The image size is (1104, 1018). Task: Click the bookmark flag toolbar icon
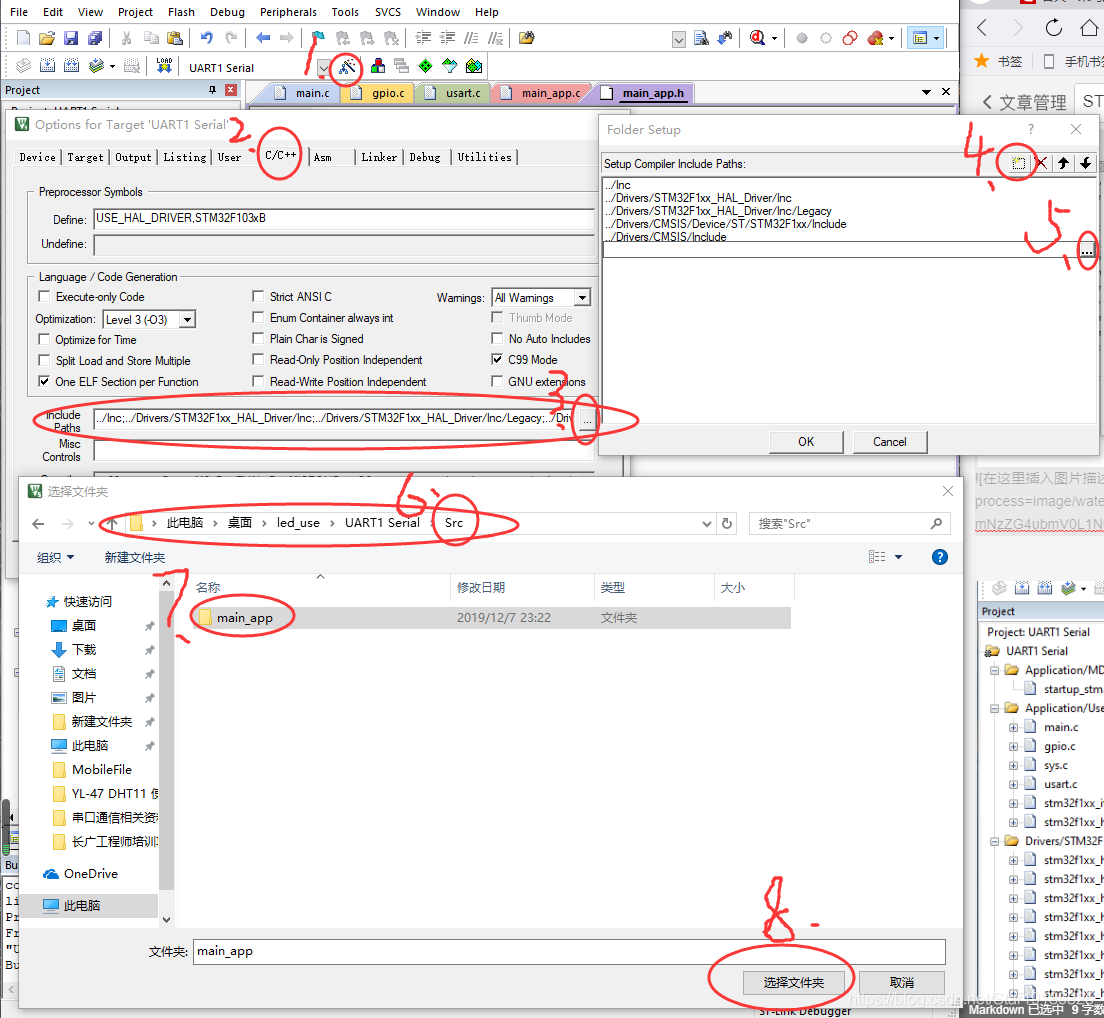point(318,38)
